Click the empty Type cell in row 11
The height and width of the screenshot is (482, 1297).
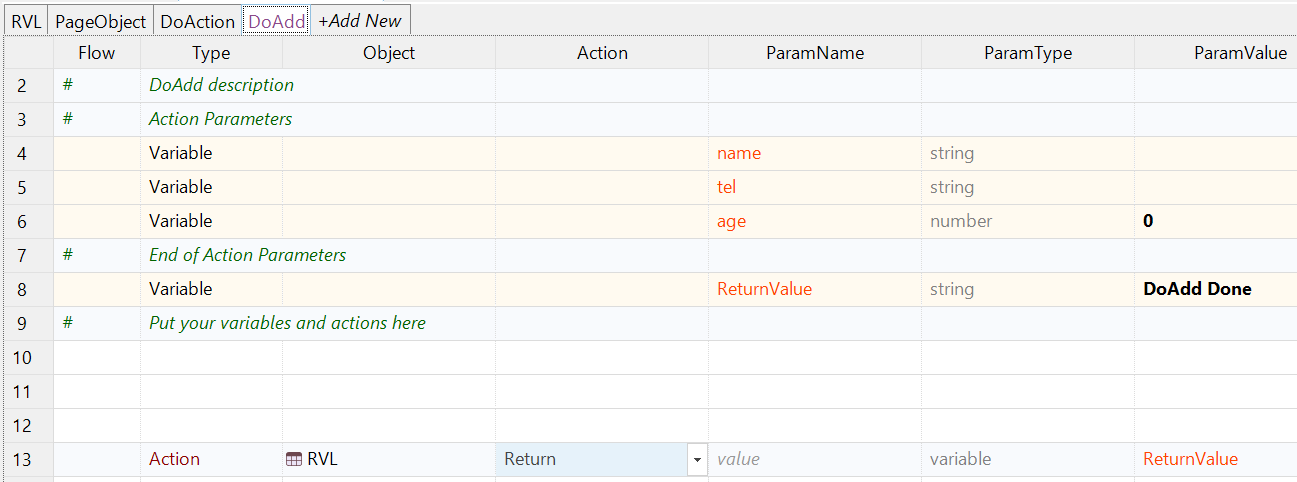pyautogui.click(x=211, y=391)
